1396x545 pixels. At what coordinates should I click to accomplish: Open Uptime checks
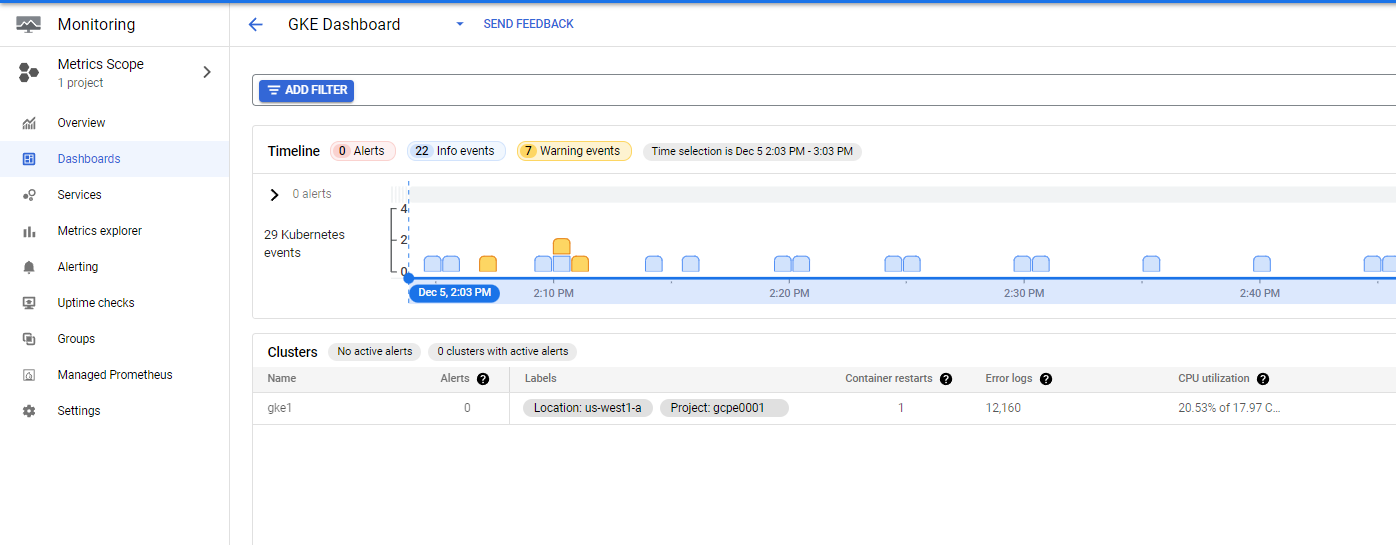pos(96,303)
